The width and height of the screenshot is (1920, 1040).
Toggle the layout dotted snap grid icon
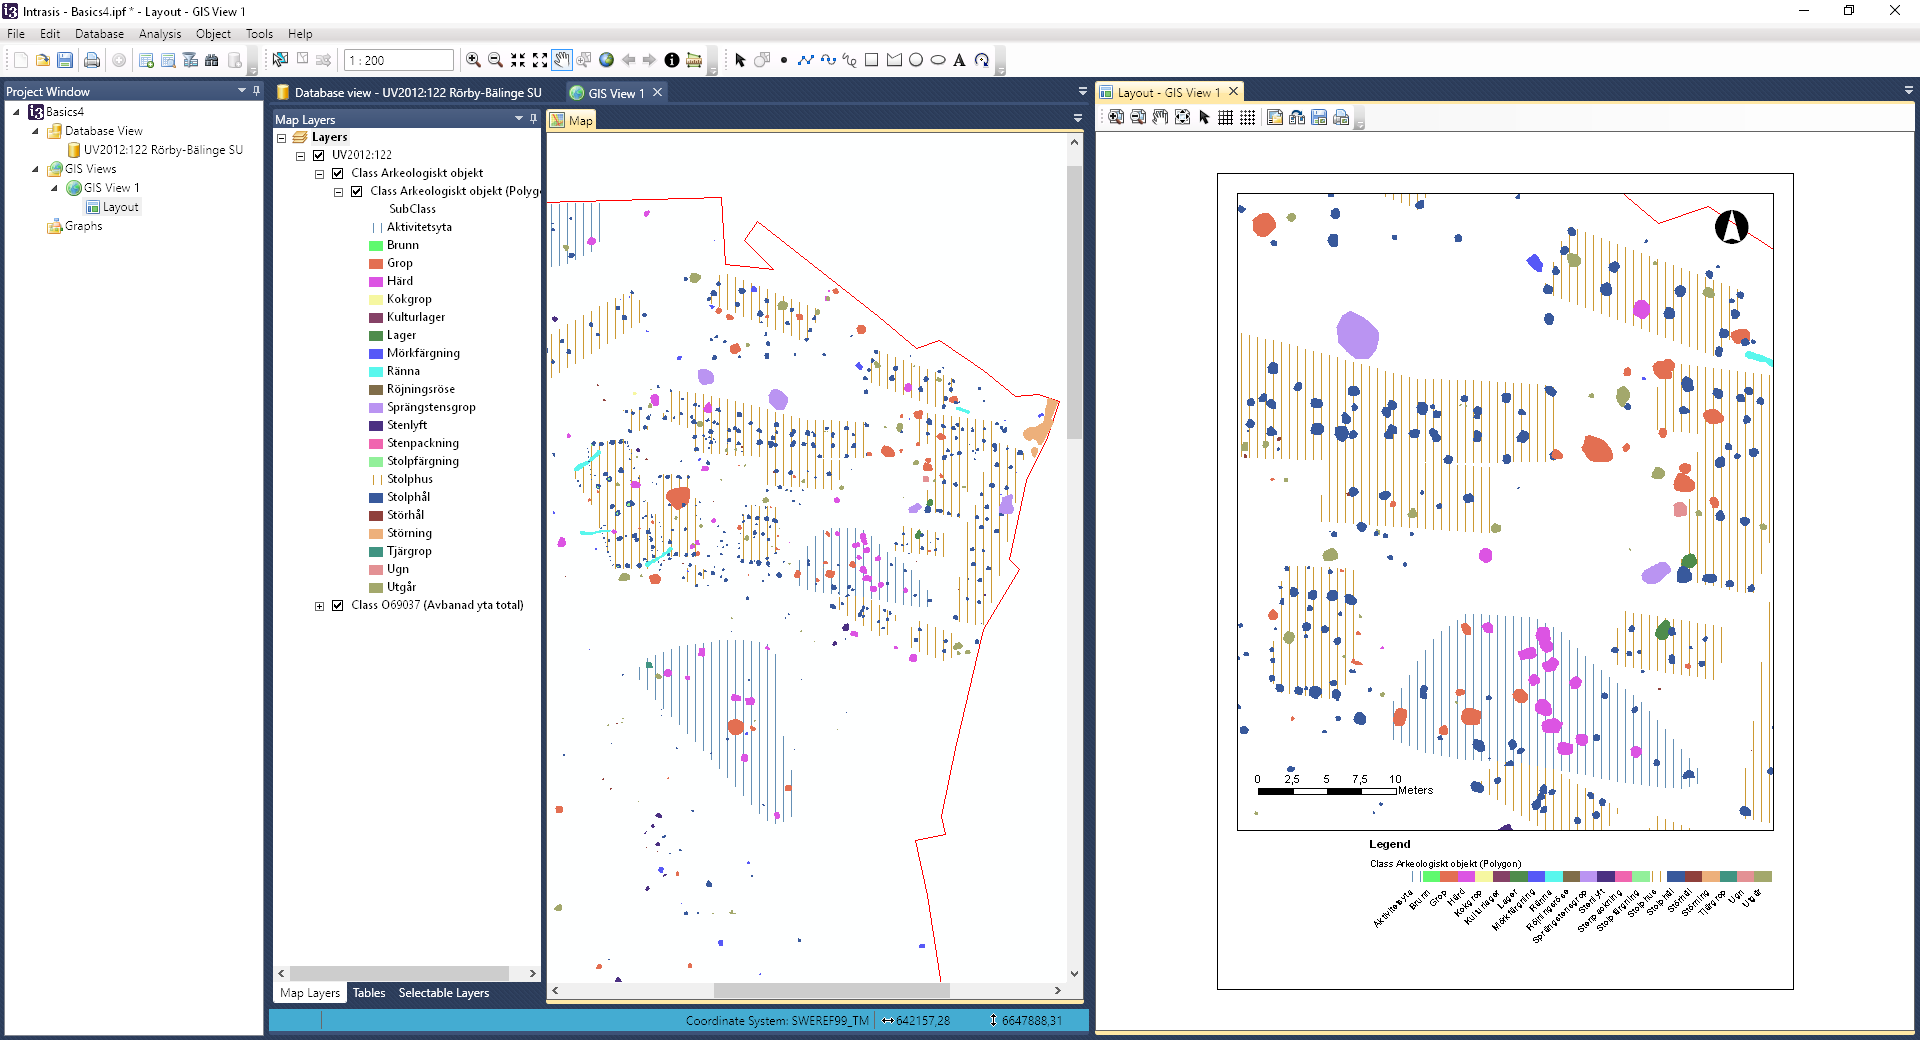pyautogui.click(x=1247, y=117)
